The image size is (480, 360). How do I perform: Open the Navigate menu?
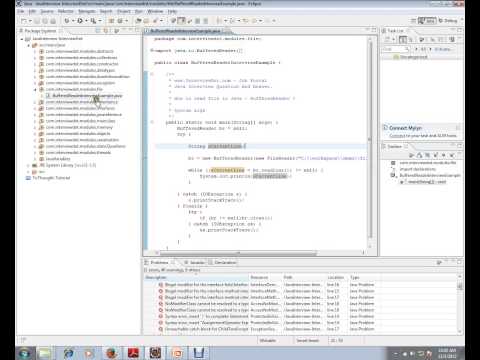coord(87,11)
